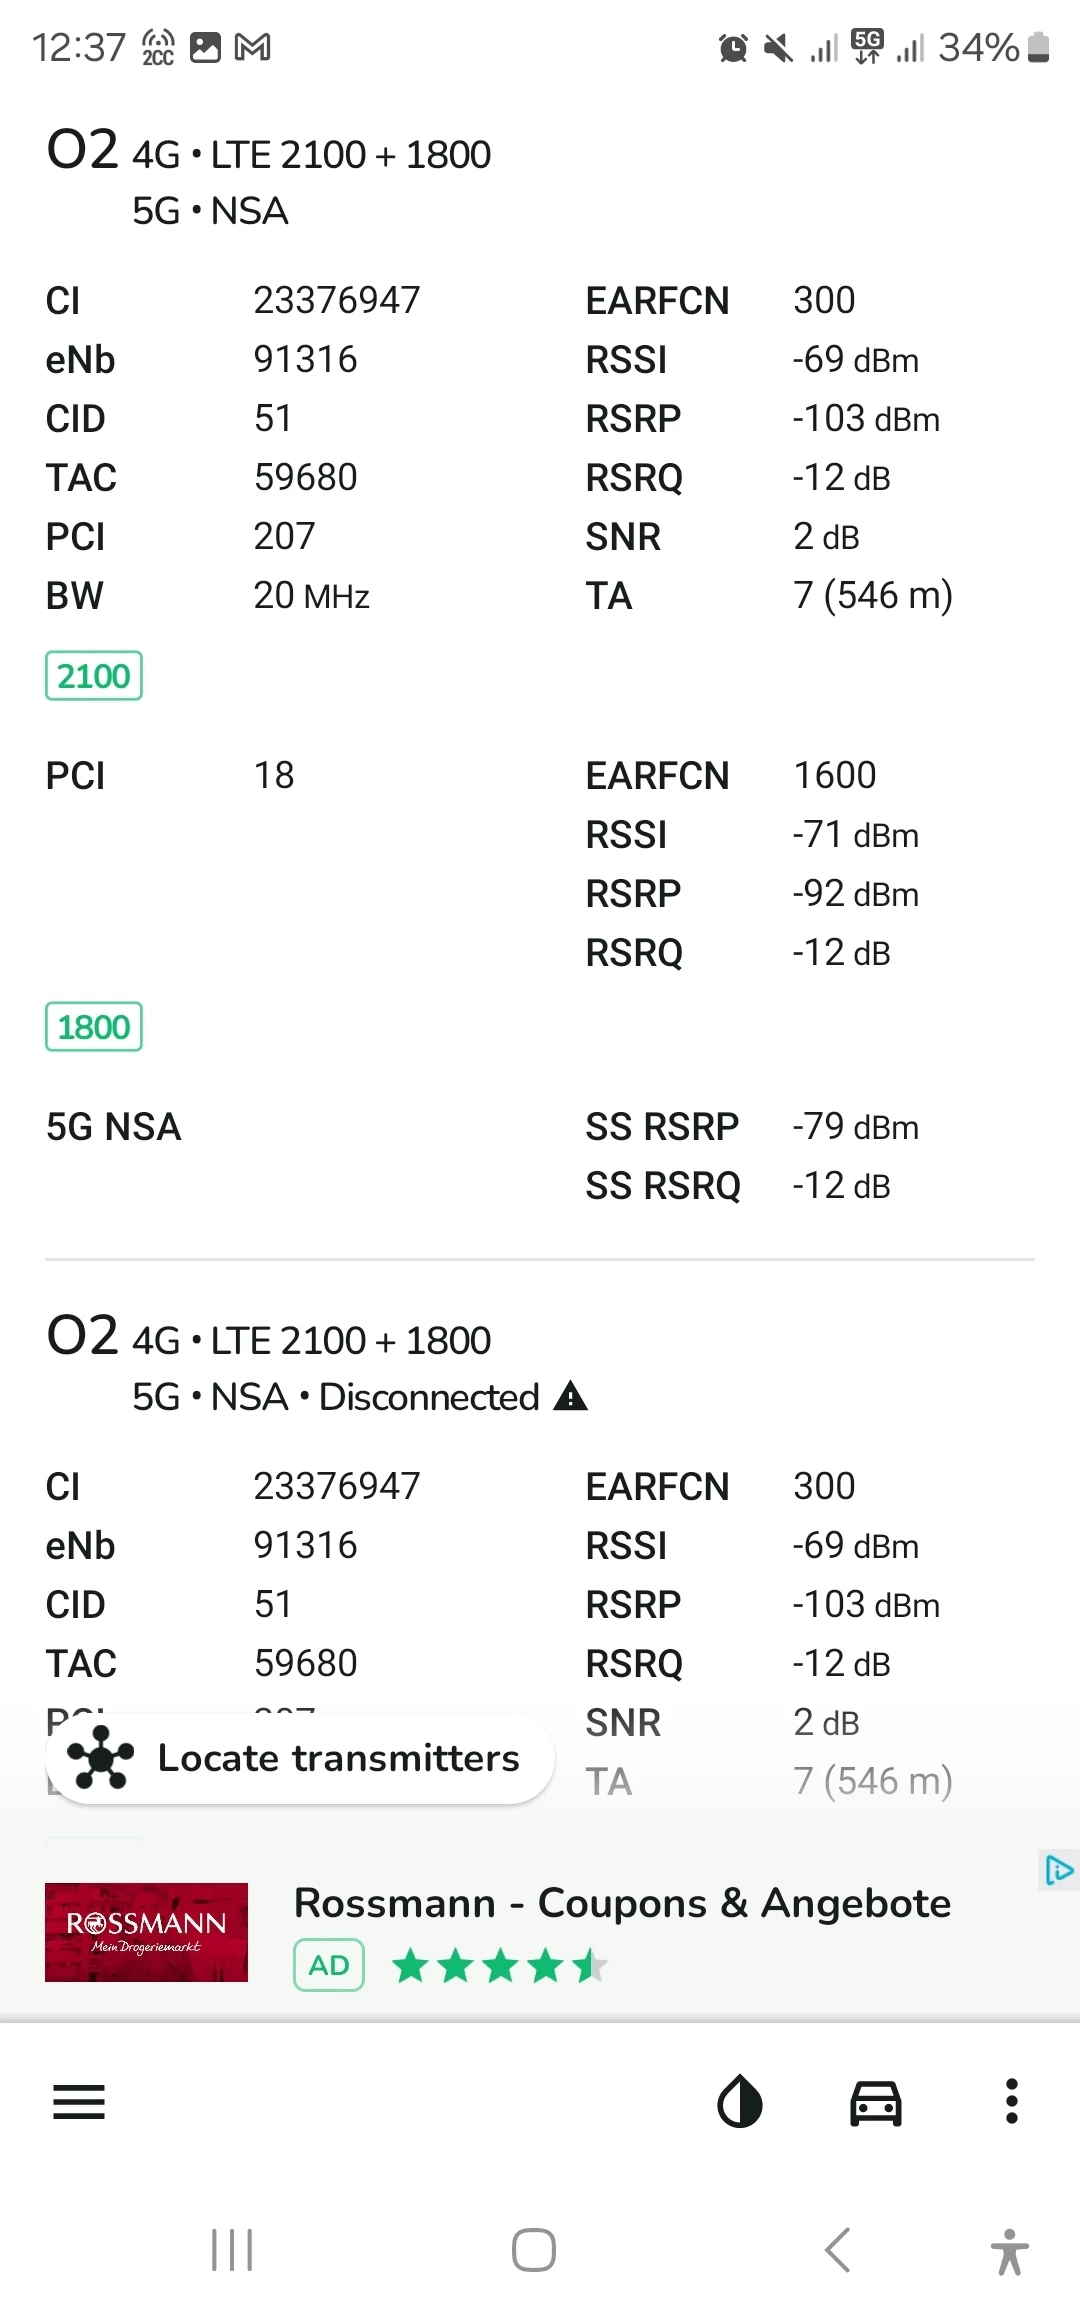
Task: Open the three-dot overflow menu
Action: click(1011, 2101)
